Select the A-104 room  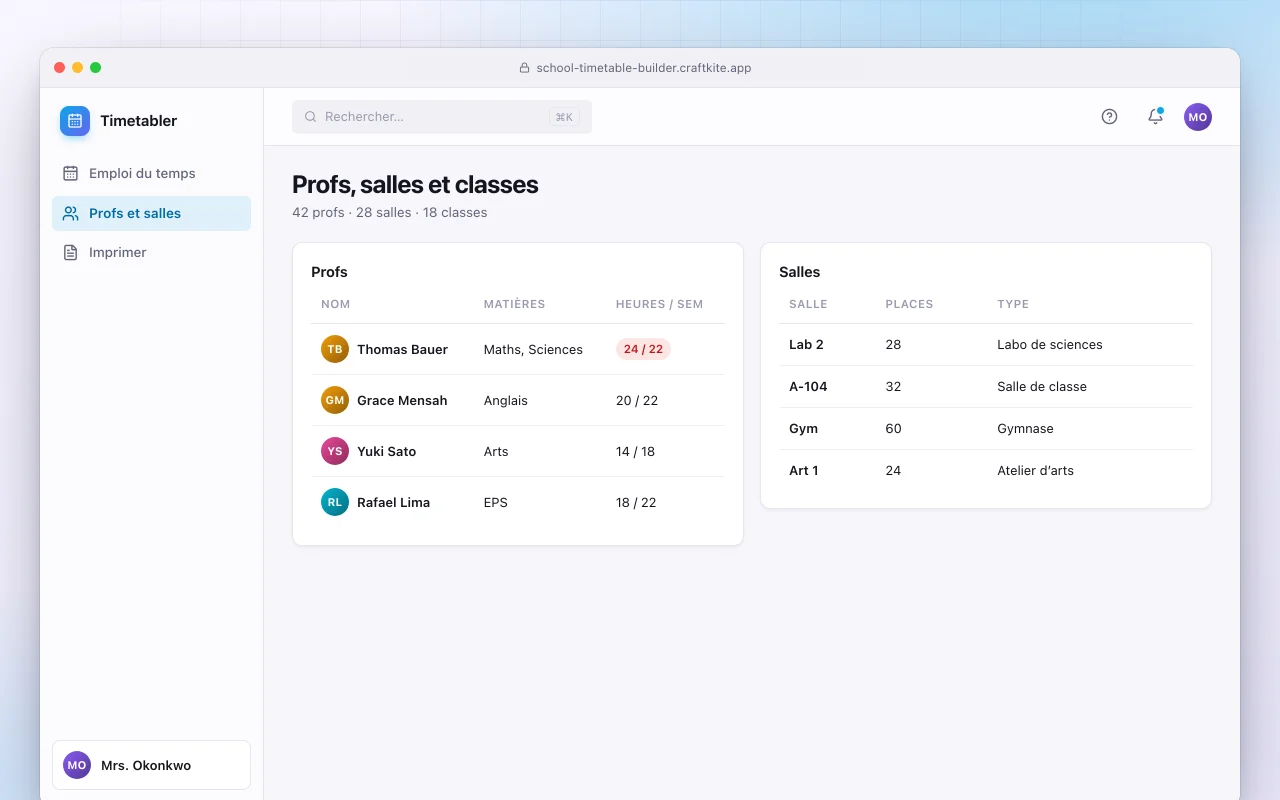click(x=808, y=386)
